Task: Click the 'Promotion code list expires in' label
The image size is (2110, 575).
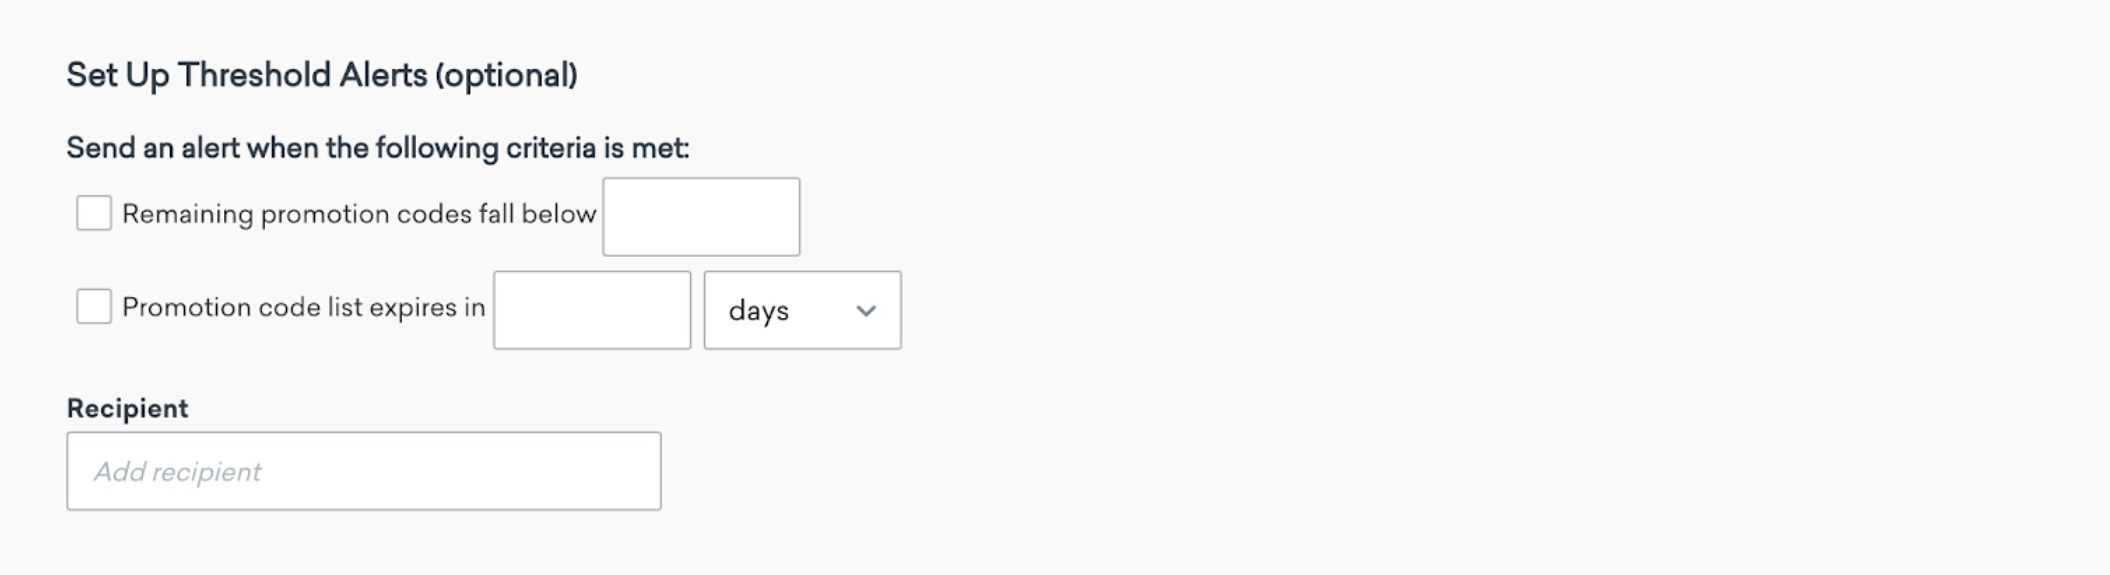Action: pyautogui.click(x=304, y=307)
